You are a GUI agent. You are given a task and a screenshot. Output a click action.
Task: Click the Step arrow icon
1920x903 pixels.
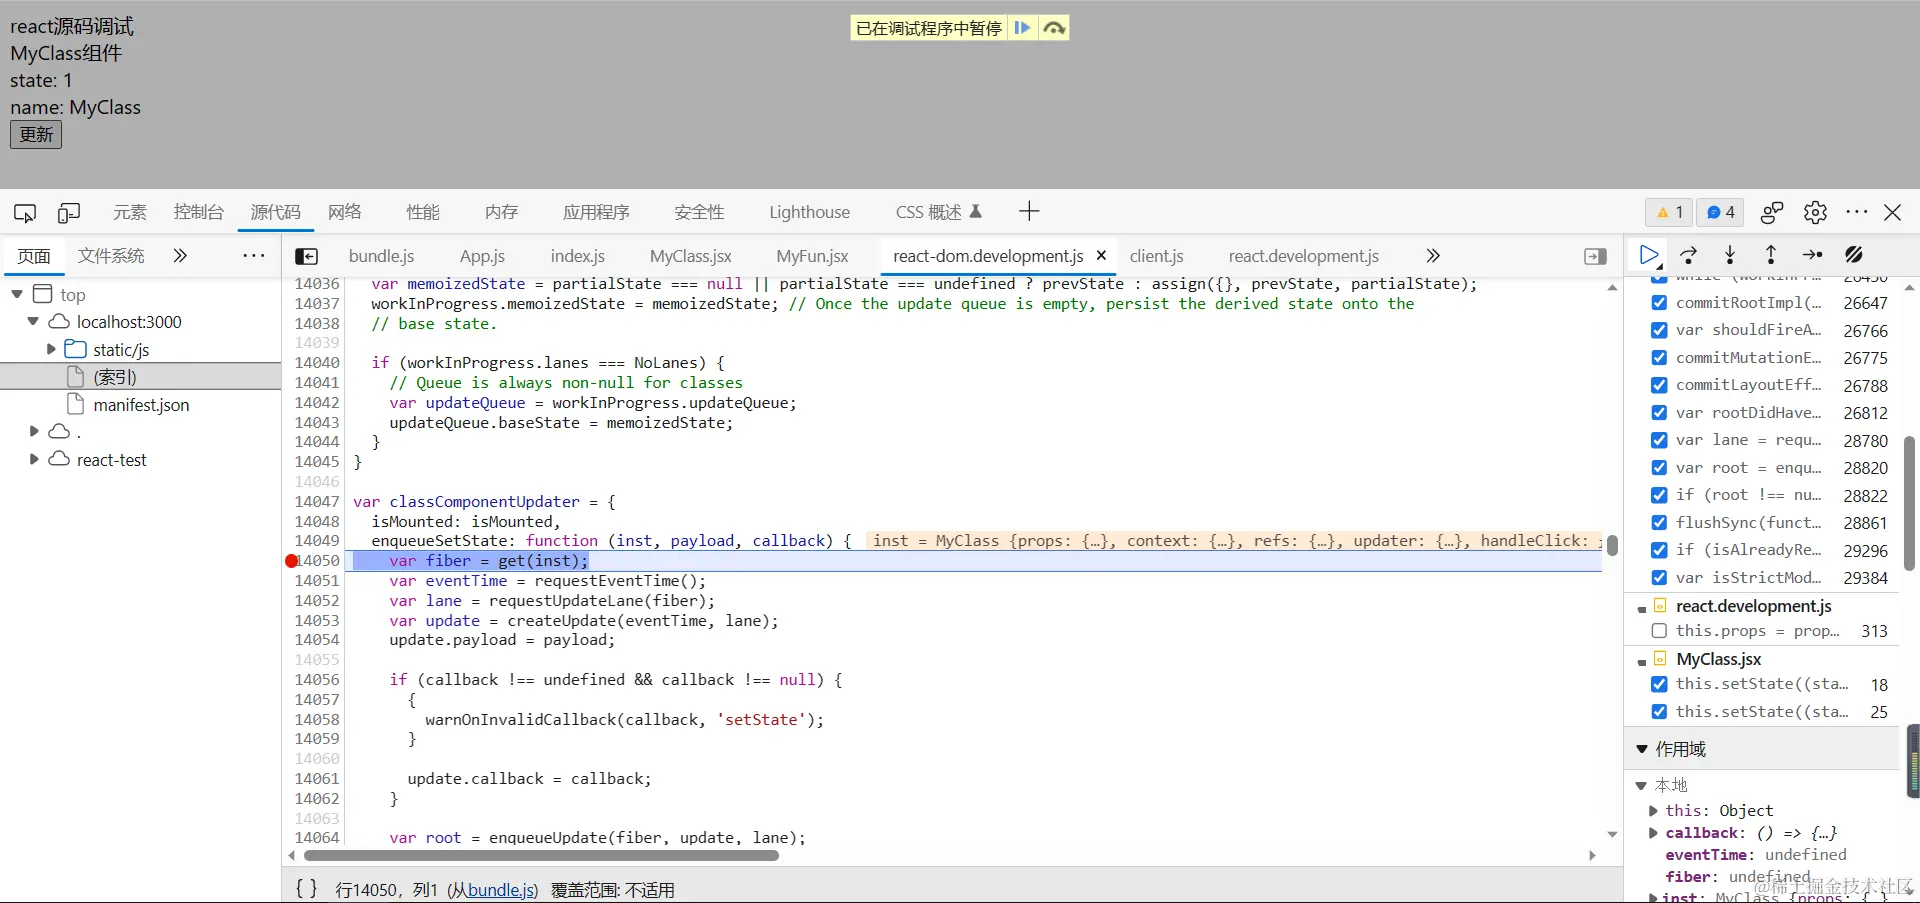point(1812,255)
